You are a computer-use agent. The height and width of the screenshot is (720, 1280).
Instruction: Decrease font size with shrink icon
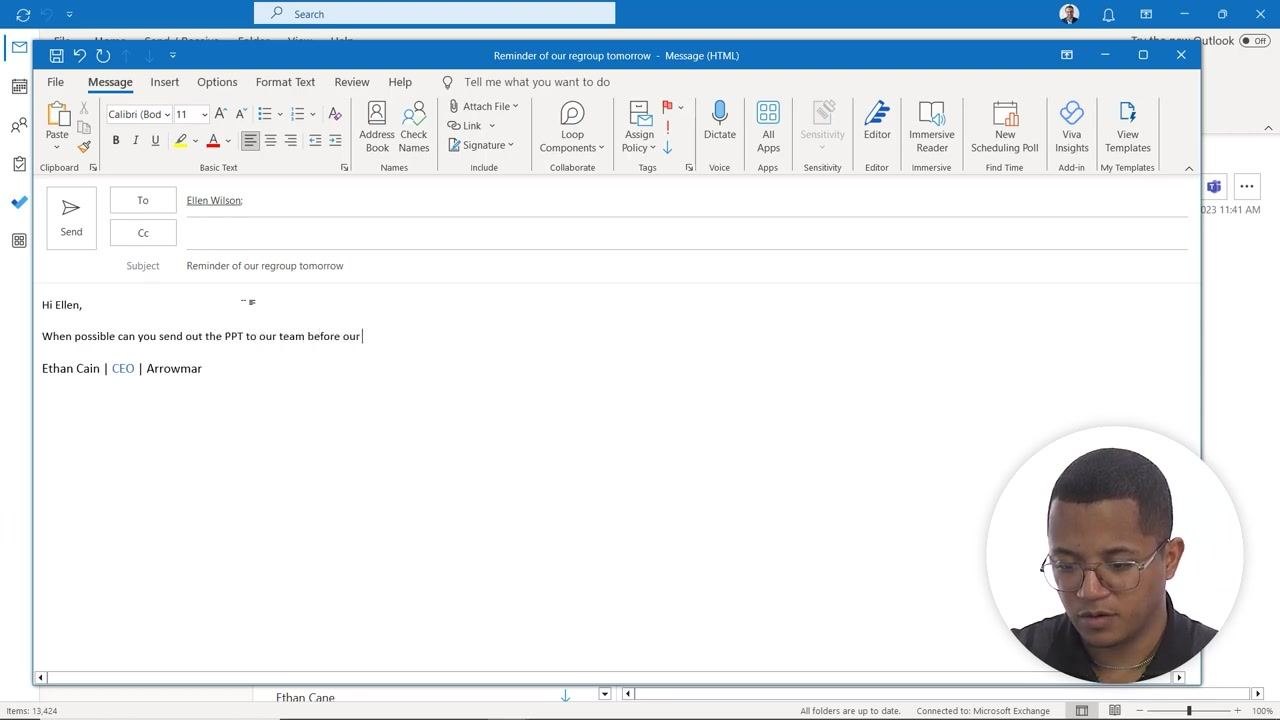[x=240, y=114]
